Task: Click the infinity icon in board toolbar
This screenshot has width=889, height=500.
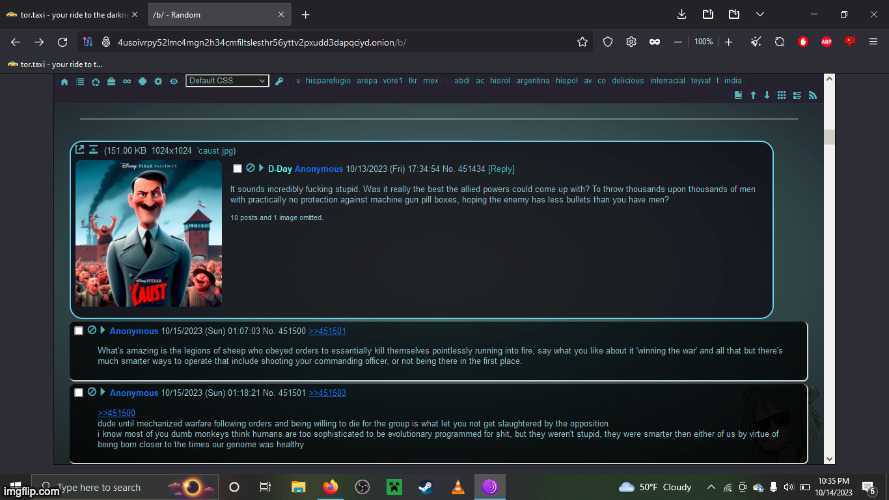Action: pos(127,82)
